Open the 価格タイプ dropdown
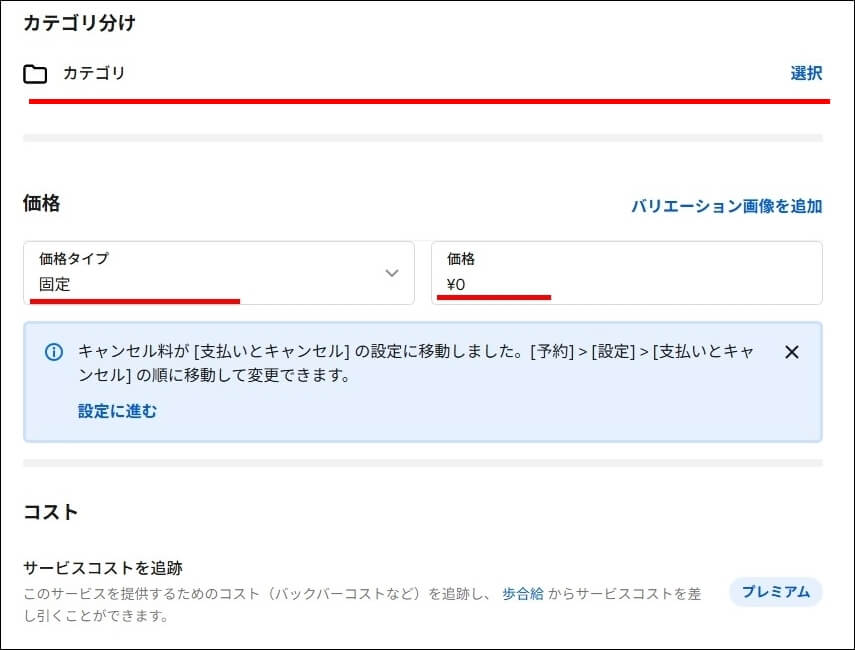 pos(219,273)
